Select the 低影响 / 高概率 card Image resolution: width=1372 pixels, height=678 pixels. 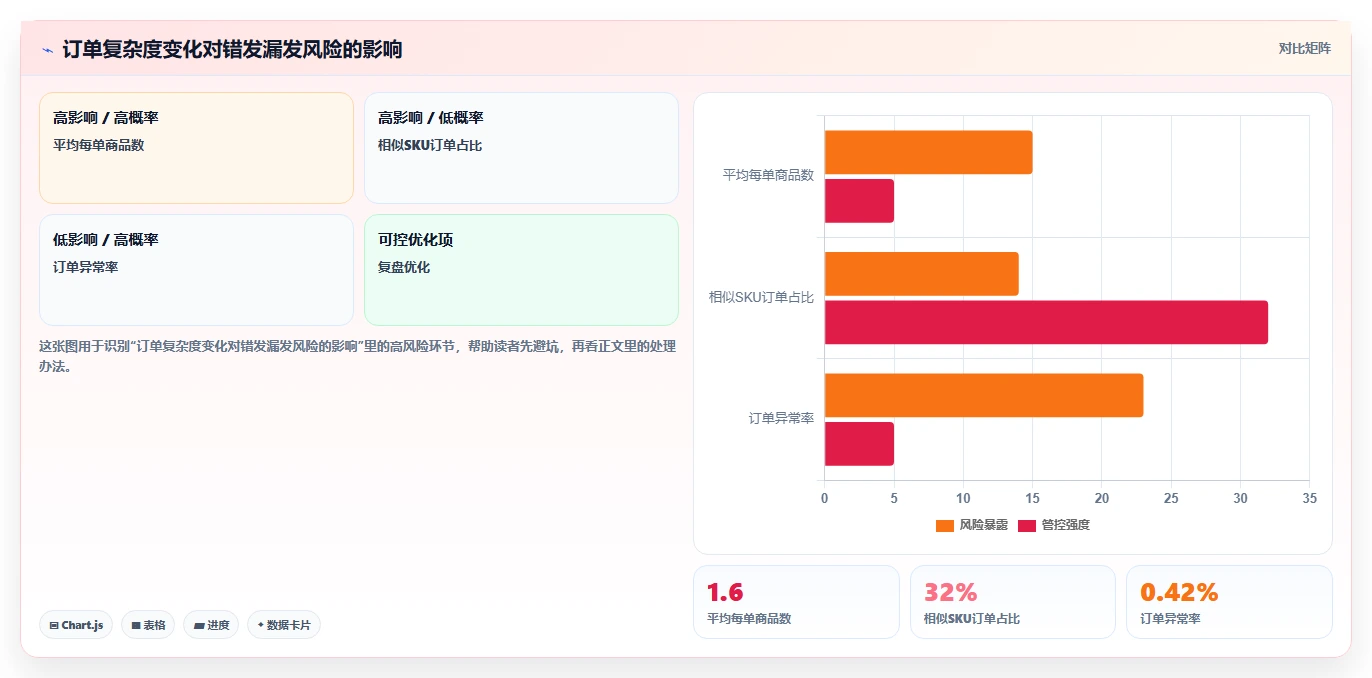[x=196, y=270]
